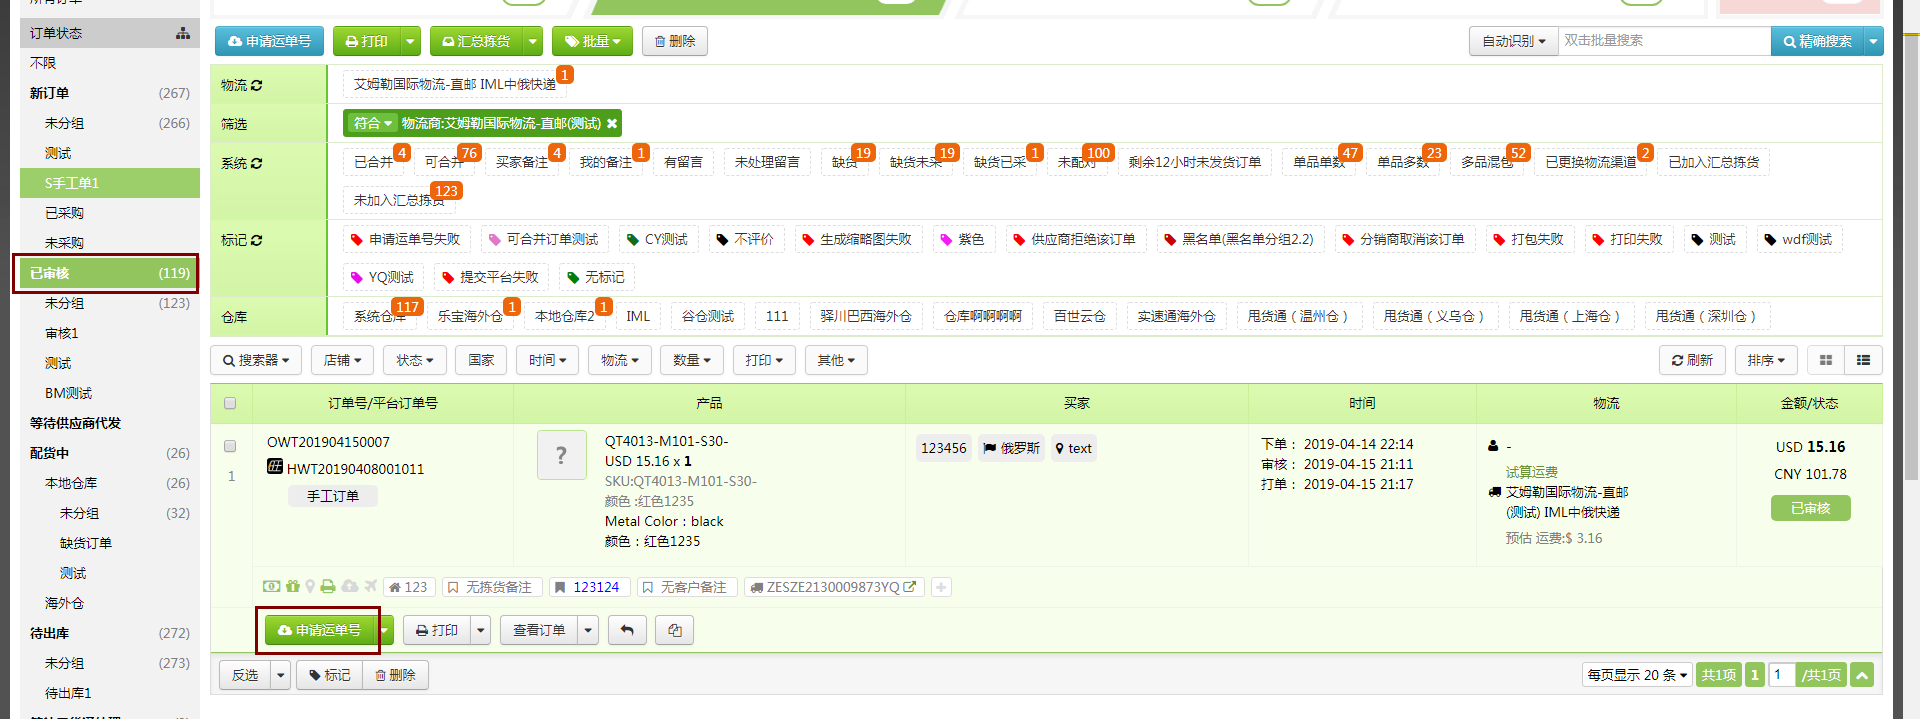Click the QR code icon beside HWT20190408001011

[275, 467]
